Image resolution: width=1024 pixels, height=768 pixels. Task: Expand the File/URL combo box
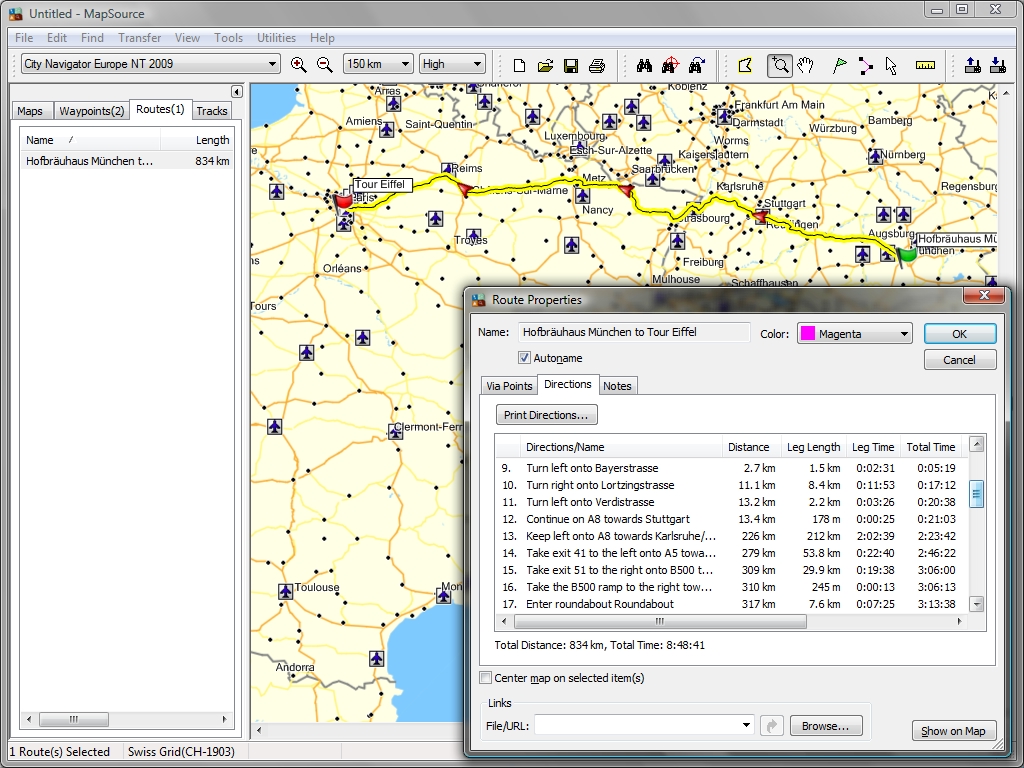[x=746, y=725]
